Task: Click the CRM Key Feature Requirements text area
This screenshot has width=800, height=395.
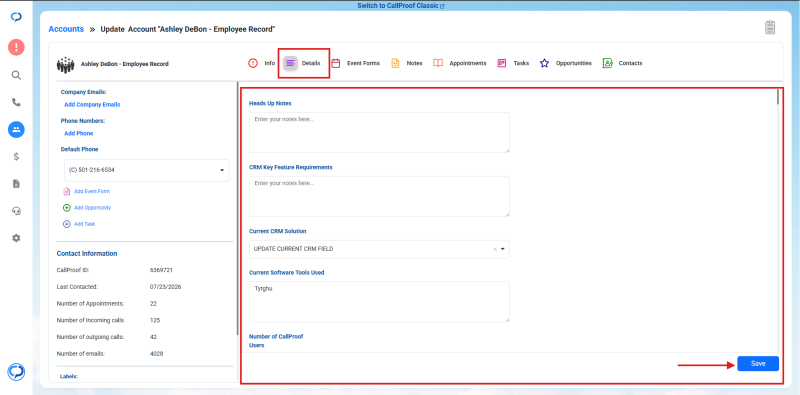Action: pyautogui.click(x=379, y=196)
